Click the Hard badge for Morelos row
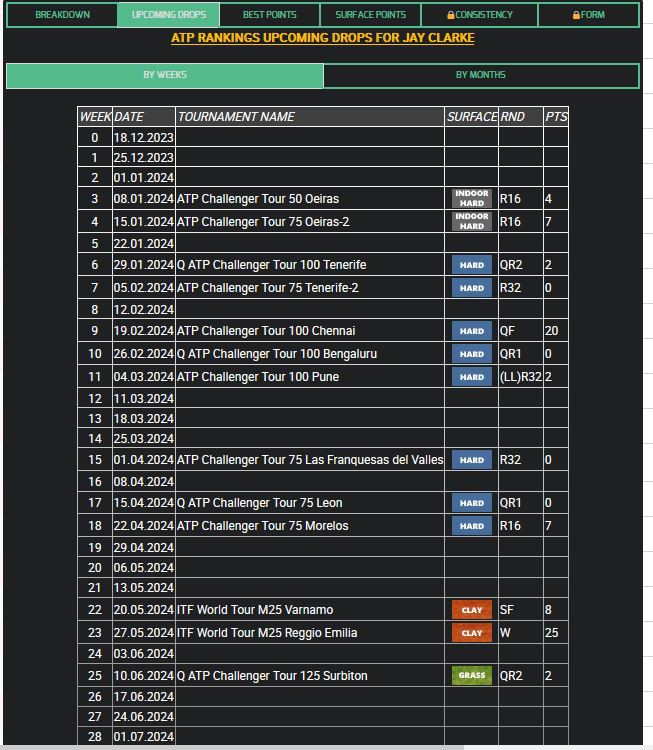 coord(472,526)
